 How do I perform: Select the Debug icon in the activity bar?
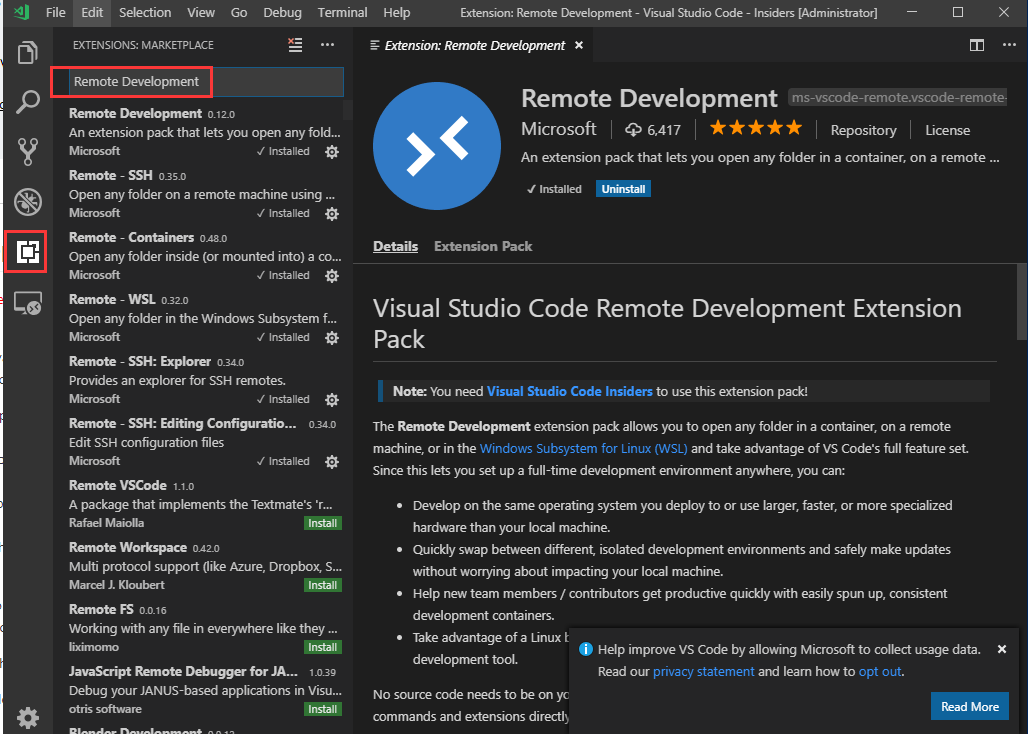click(x=27, y=201)
